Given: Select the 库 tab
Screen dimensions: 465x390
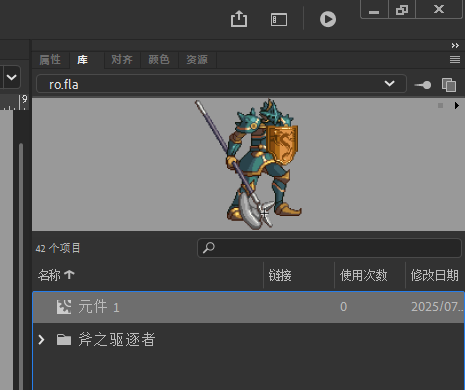Looking at the screenshot, I should click(82, 60).
